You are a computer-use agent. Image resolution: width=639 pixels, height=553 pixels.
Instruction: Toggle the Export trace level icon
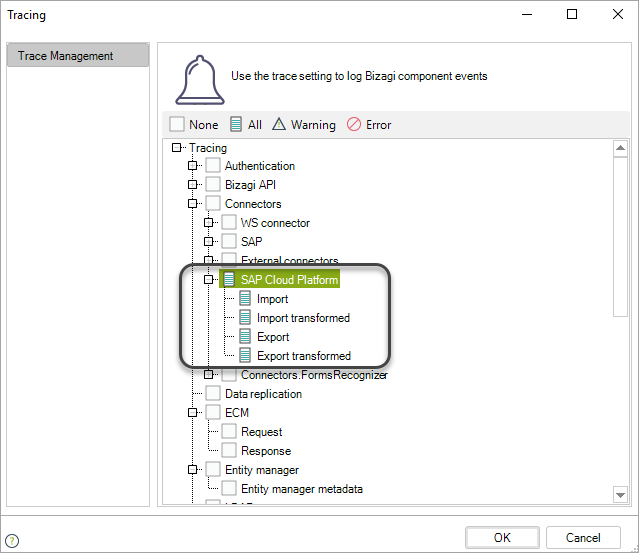245,337
